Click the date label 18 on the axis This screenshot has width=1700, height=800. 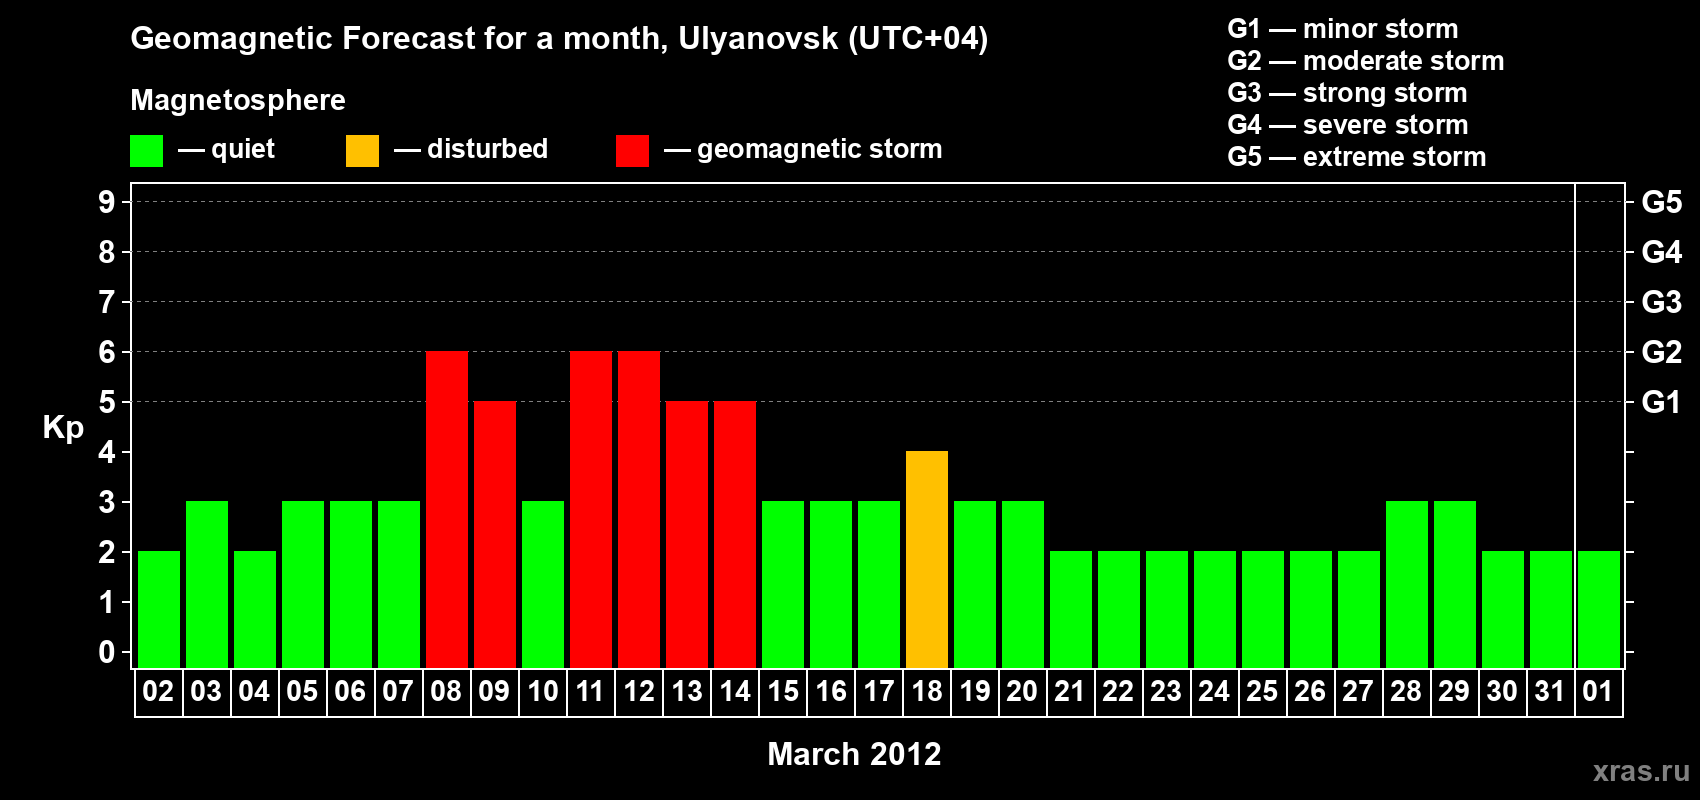click(x=927, y=692)
